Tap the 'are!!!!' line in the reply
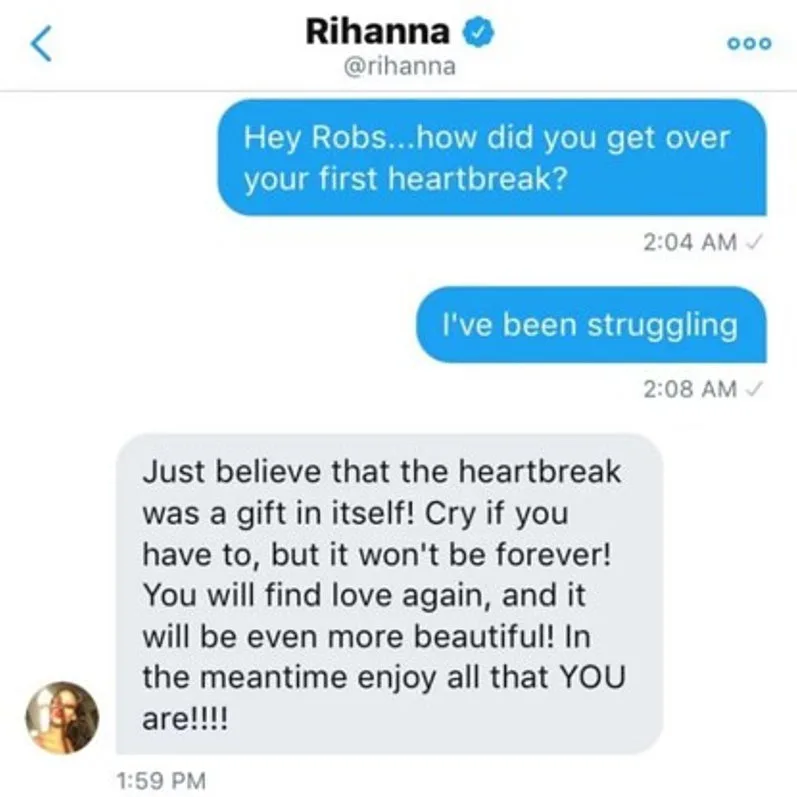The width and height of the screenshot is (797, 797). click(x=185, y=718)
